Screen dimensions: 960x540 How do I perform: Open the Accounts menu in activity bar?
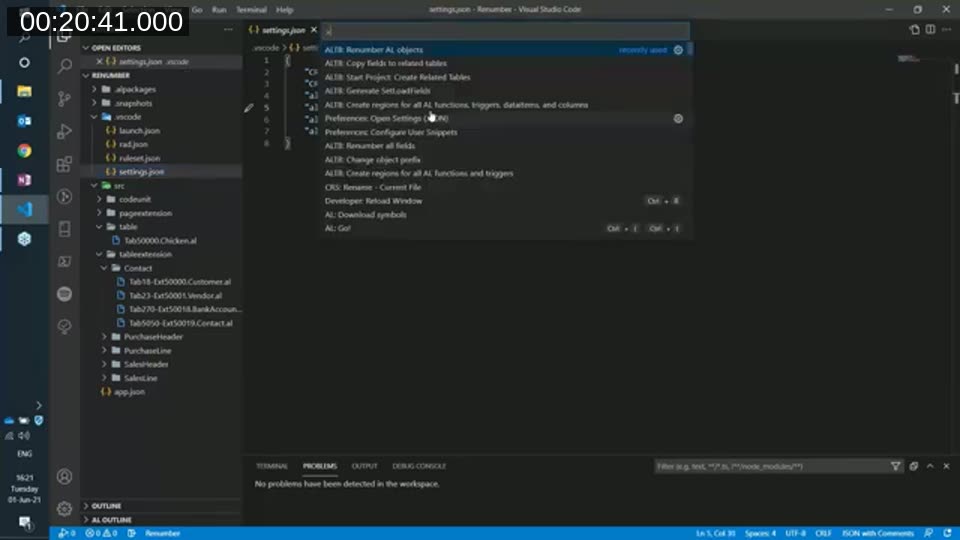click(64, 476)
